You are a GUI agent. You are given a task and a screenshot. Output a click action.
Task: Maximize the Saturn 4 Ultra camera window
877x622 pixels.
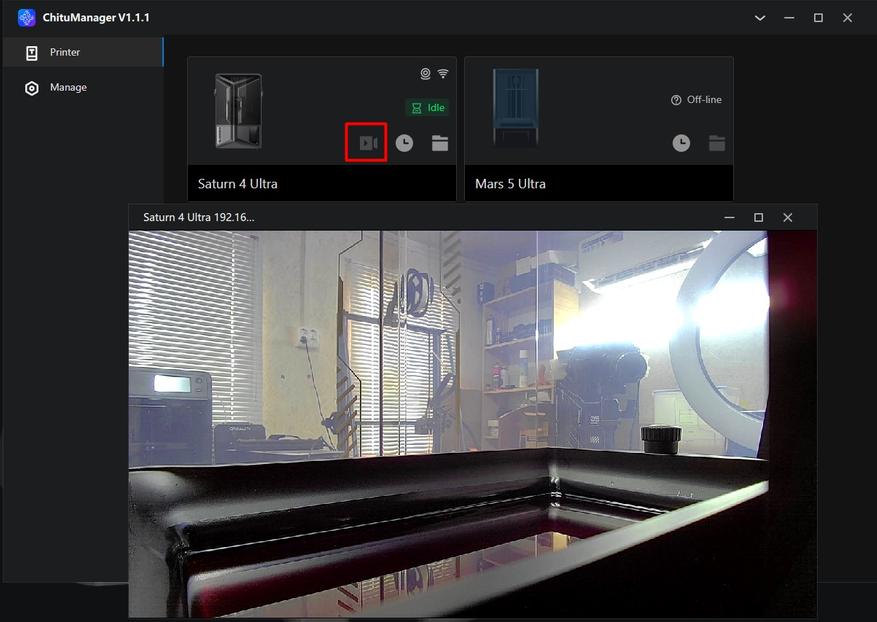(758, 217)
